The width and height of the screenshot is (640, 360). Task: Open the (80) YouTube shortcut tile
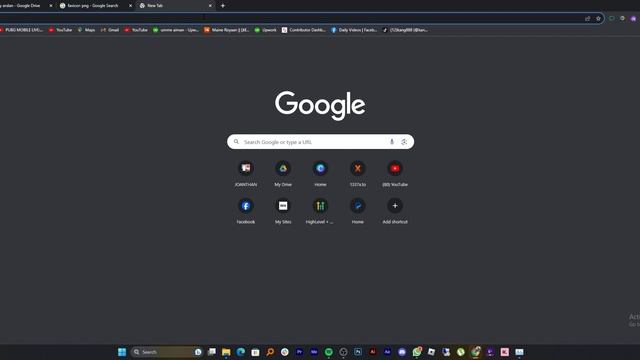pyautogui.click(x=395, y=173)
